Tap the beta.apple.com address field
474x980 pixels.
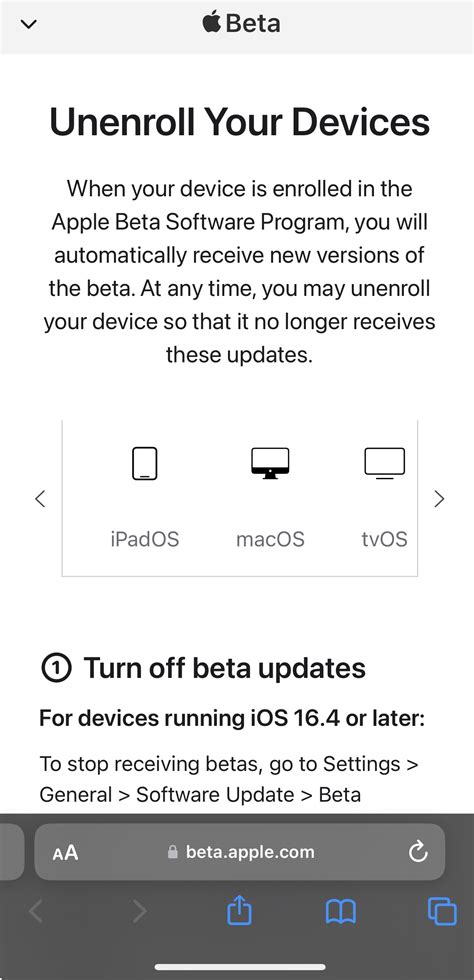point(240,852)
